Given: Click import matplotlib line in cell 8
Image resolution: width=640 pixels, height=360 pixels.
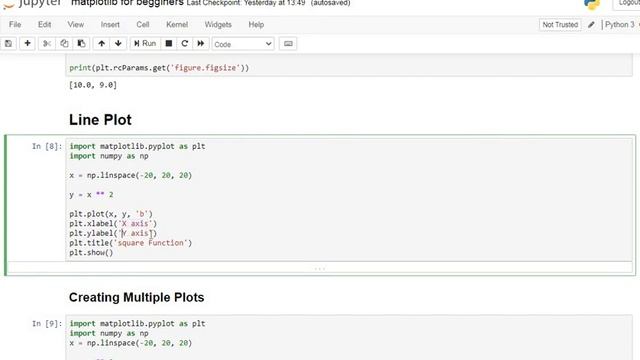Looking at the screenshot, I should [x=137, y=146].
